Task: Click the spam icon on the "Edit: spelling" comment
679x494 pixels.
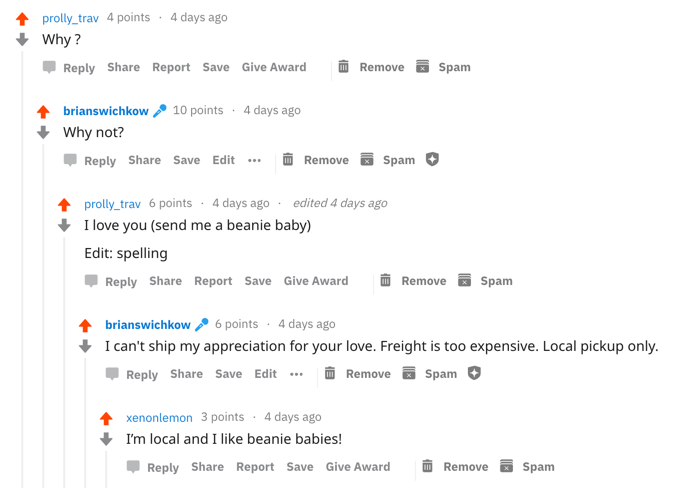Action: pos(465,281)
